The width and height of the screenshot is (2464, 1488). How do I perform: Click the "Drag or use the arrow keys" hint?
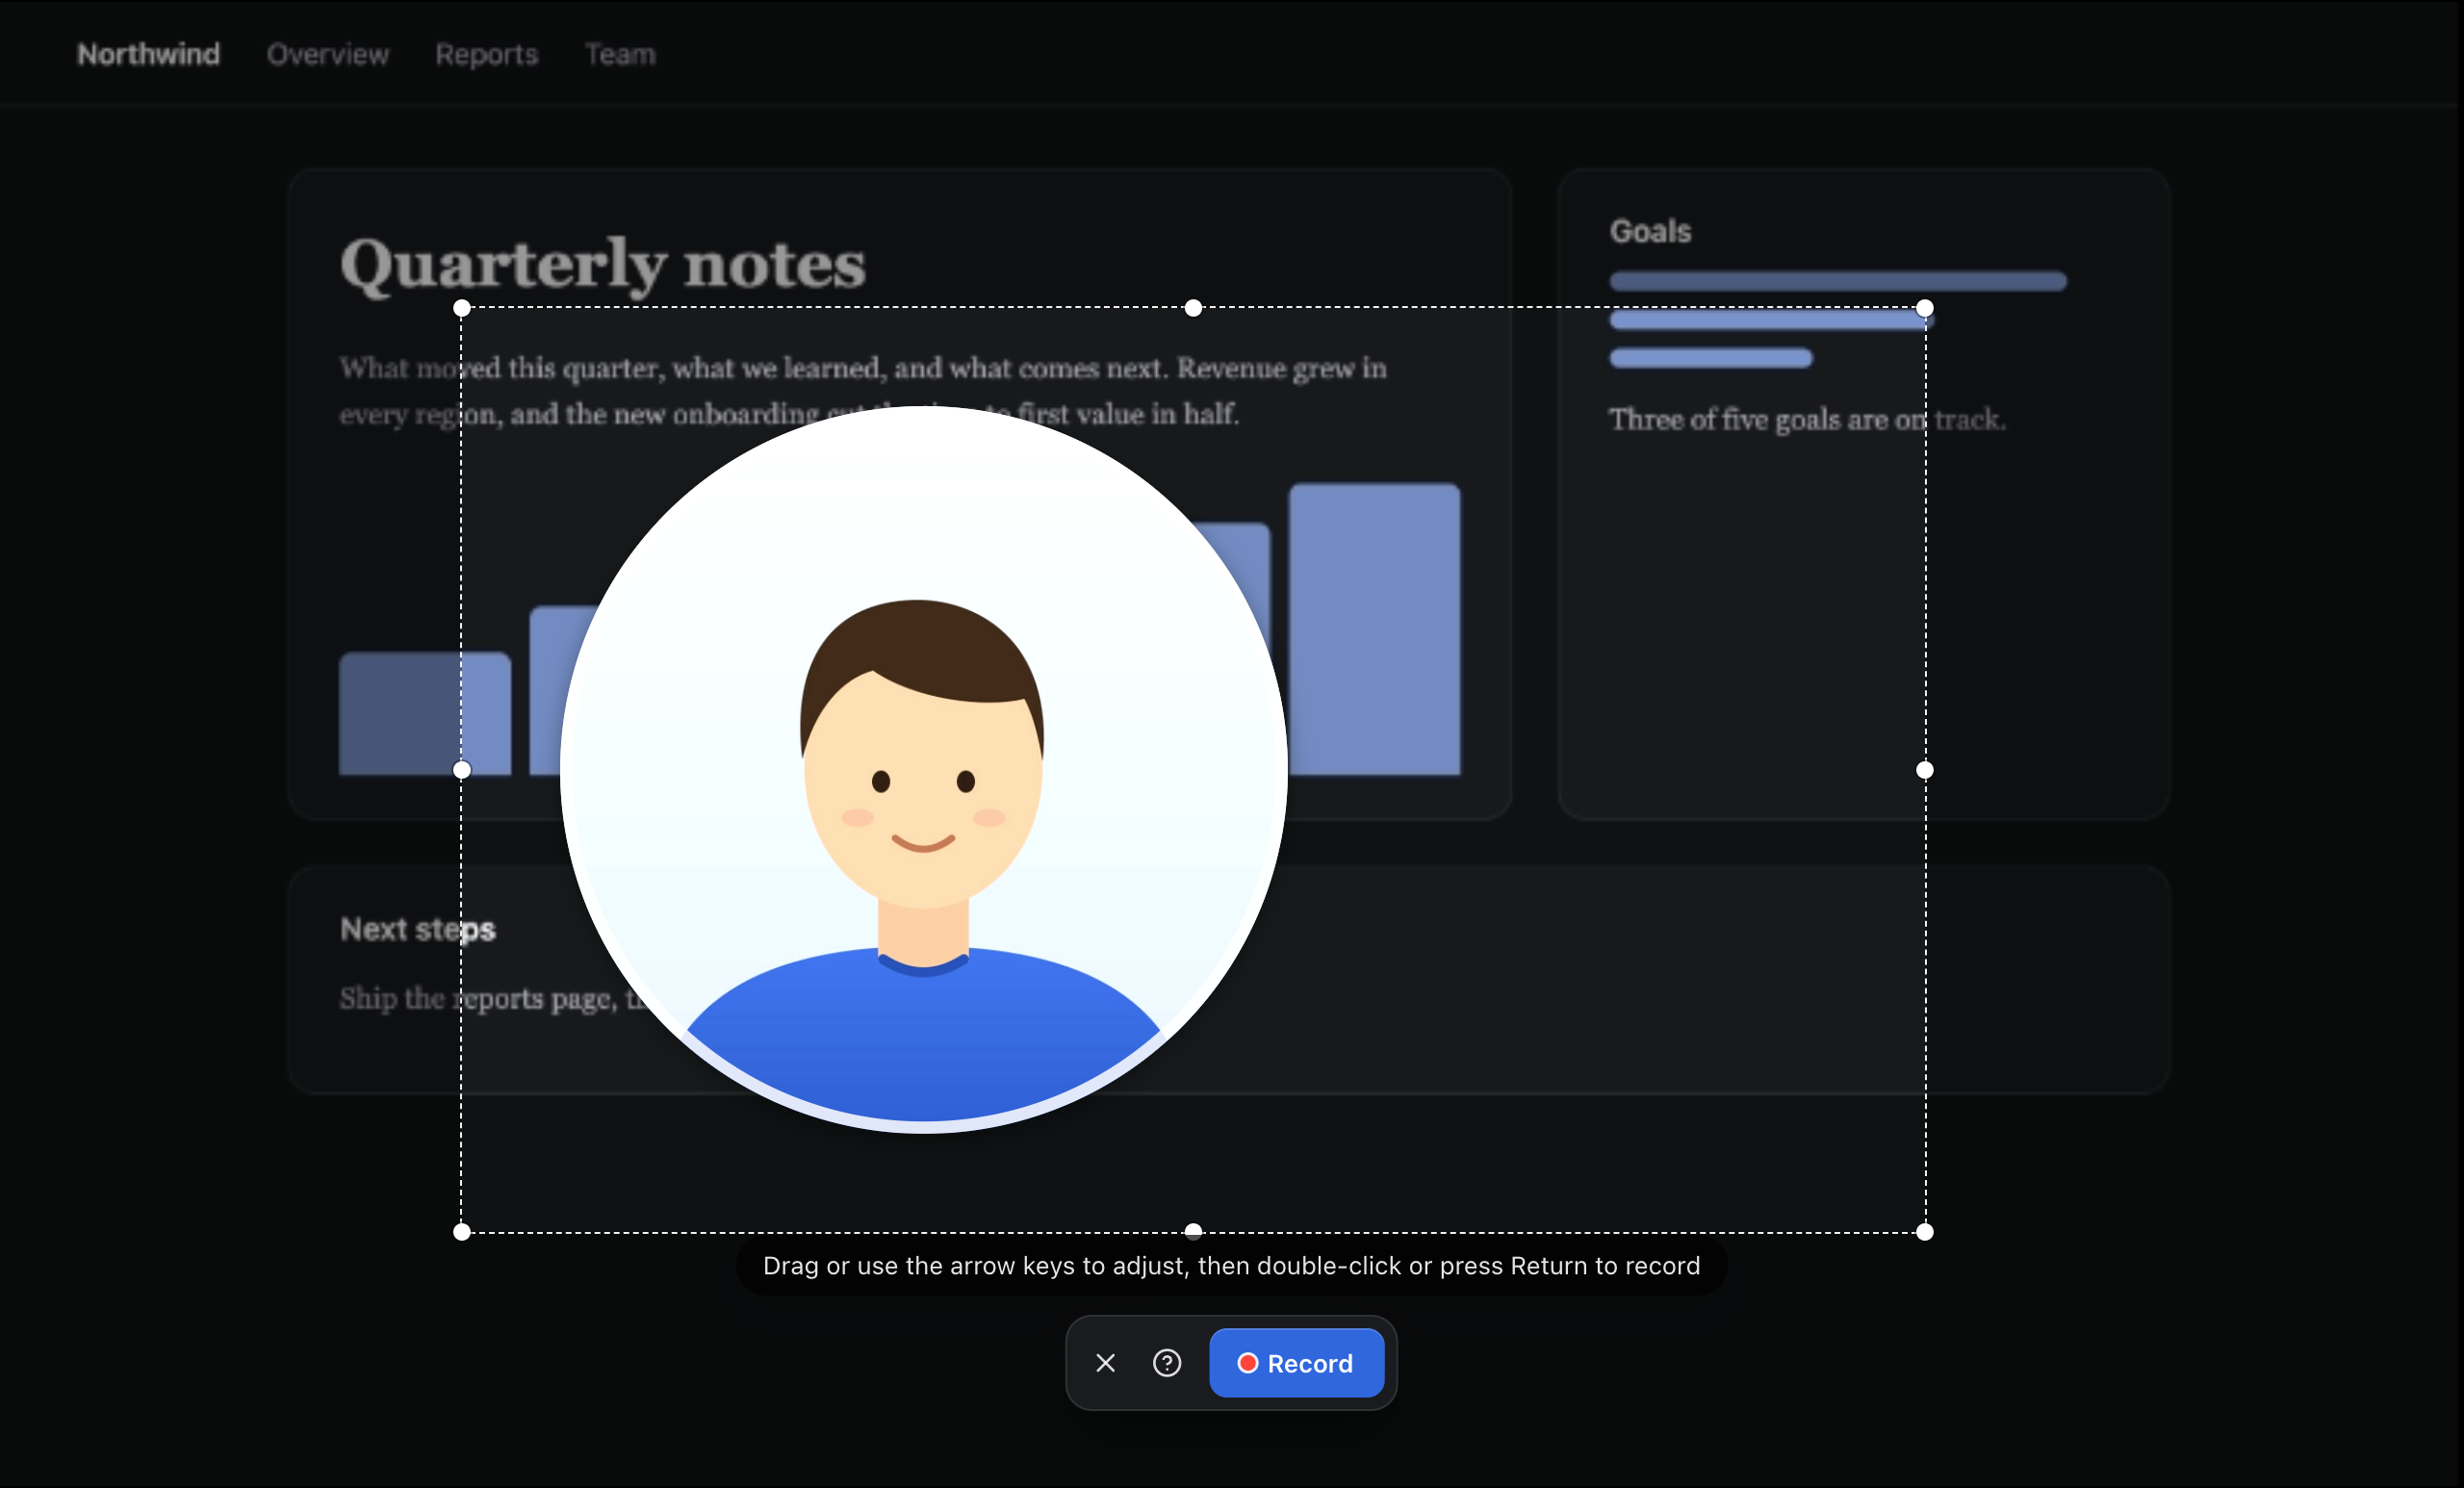pyautogui.click(x=1231, y=1266)
